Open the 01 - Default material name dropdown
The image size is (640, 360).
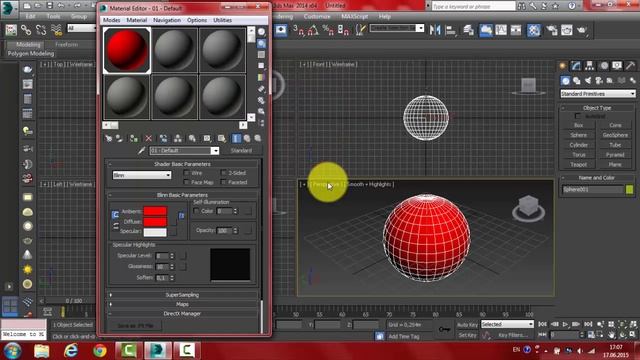tap(215, 151)
